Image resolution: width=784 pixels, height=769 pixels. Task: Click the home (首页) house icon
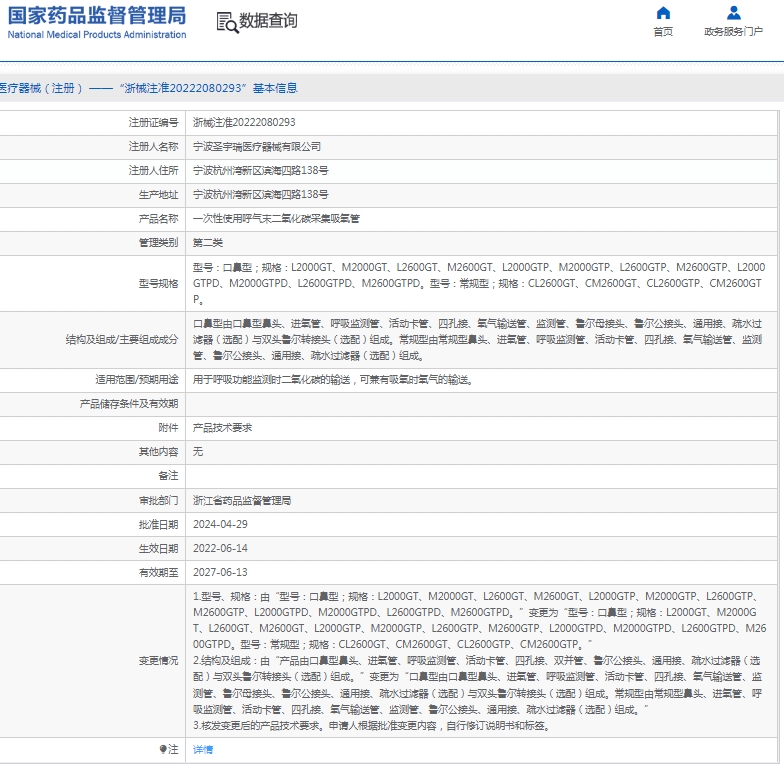(663, 12)
